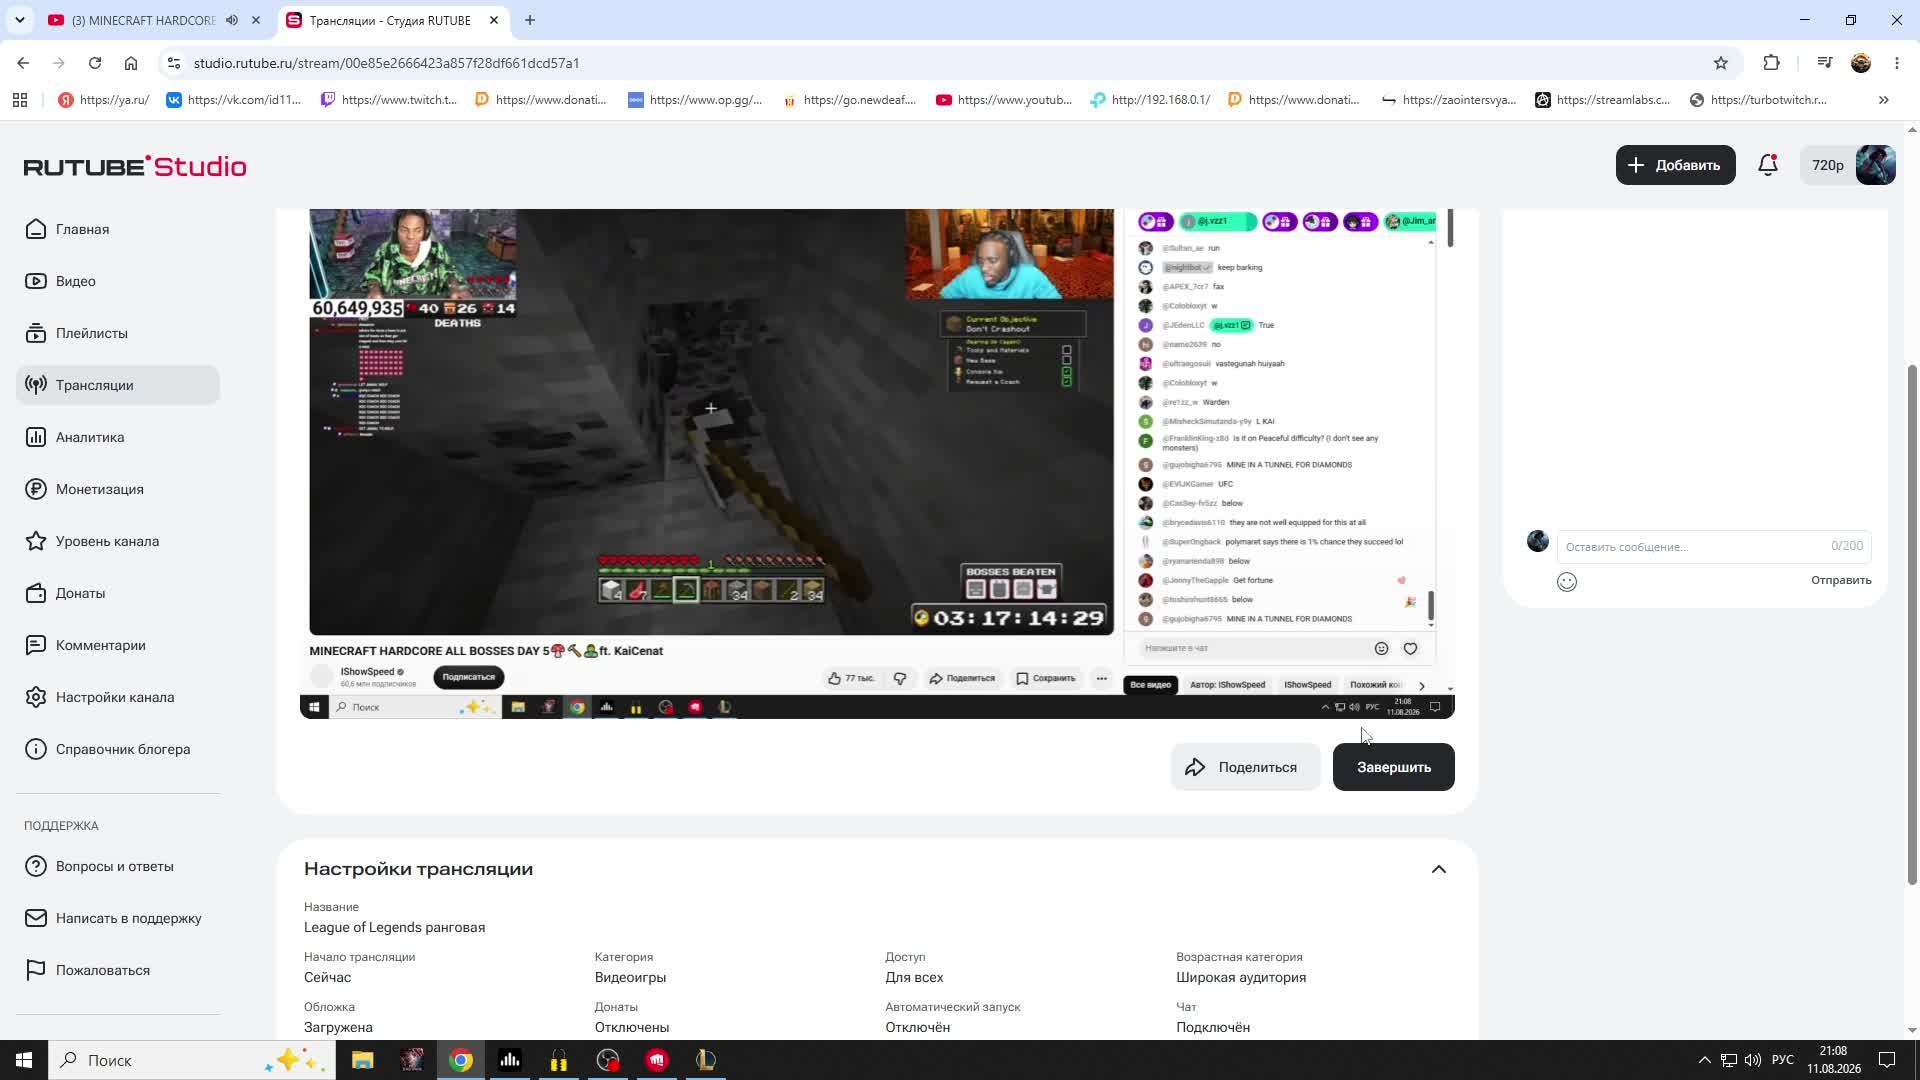
Task: Select Трансляции in the sidebar
Action: (x=118, y=385)
